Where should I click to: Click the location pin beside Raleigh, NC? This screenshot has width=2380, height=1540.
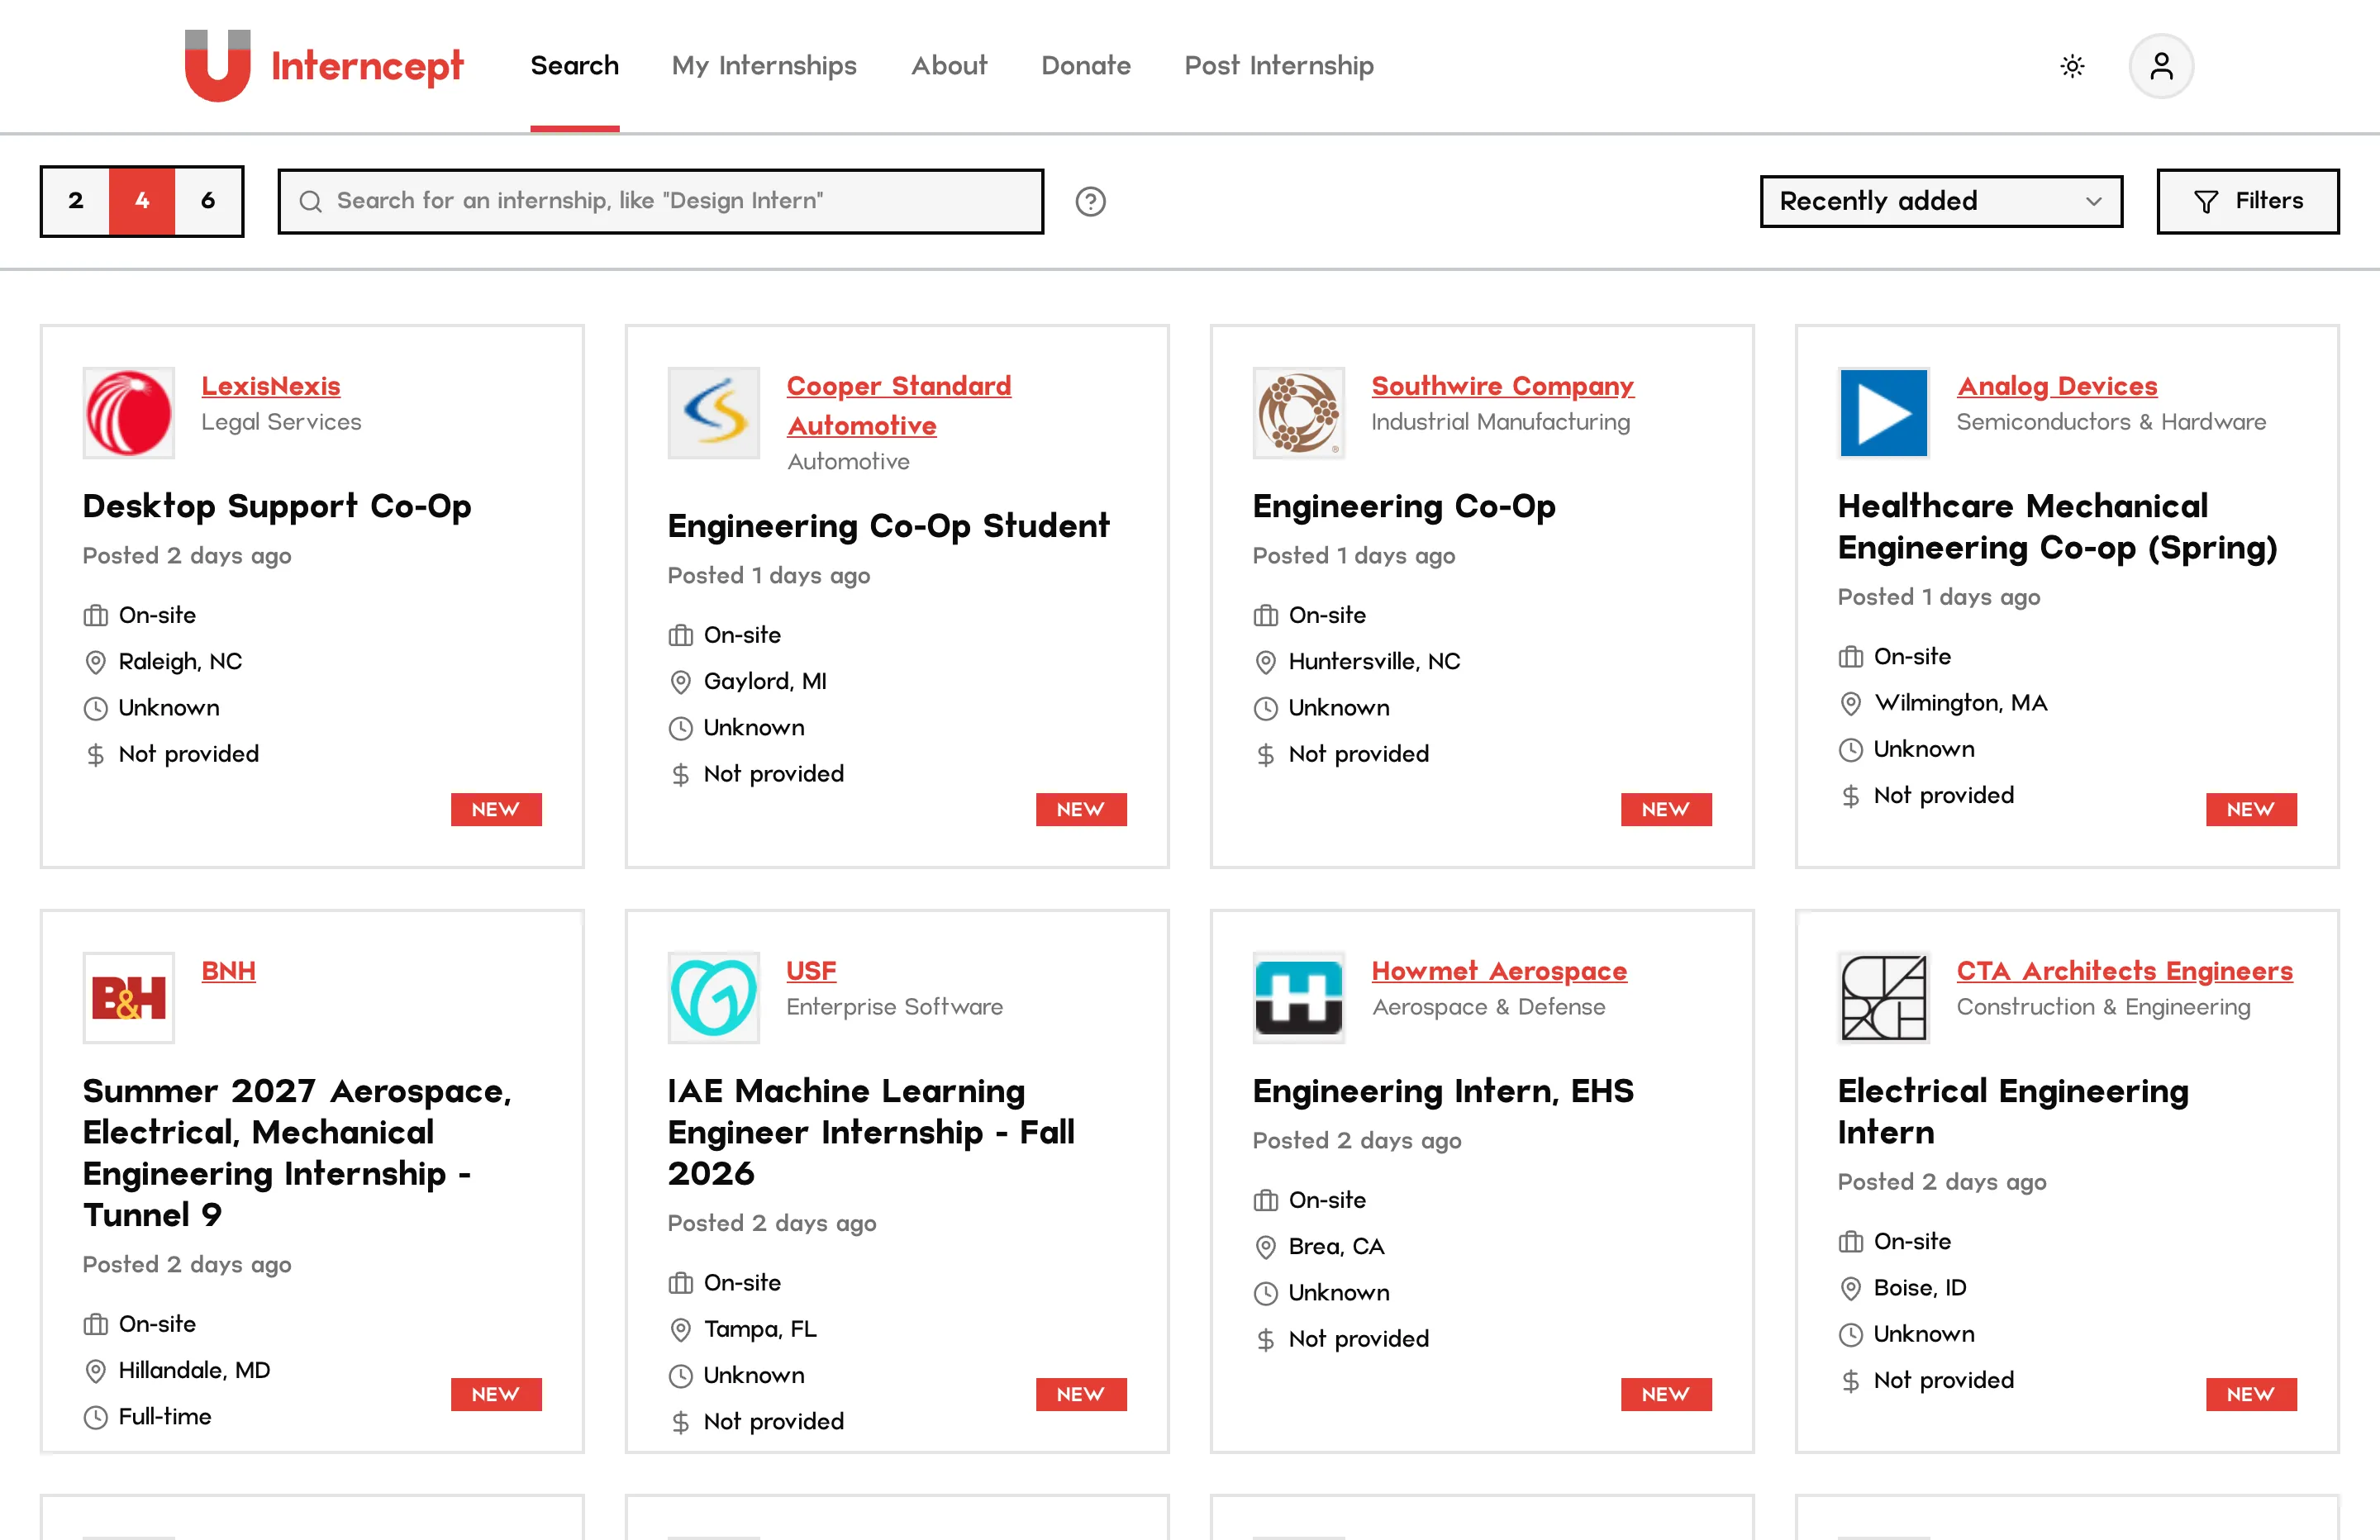95,662
